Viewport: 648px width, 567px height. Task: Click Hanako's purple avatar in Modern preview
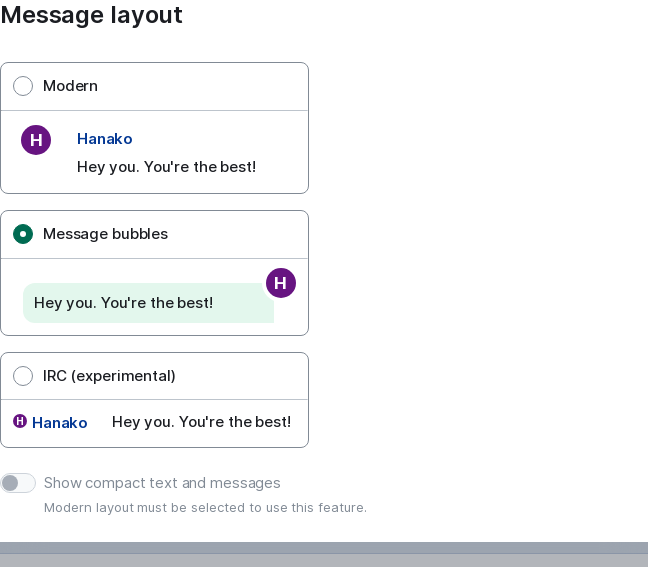pos(36,140)
